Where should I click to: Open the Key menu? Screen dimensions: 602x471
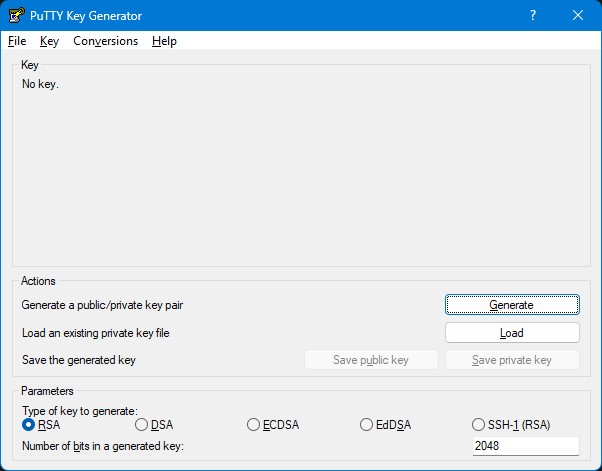pos(49,41)
